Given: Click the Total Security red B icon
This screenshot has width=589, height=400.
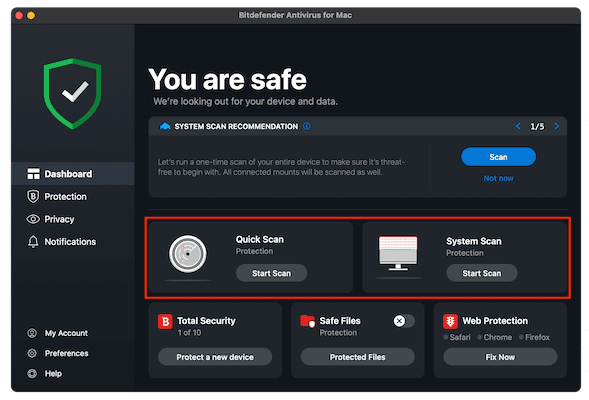Looking at the screenshot, I should pos(165,322).
